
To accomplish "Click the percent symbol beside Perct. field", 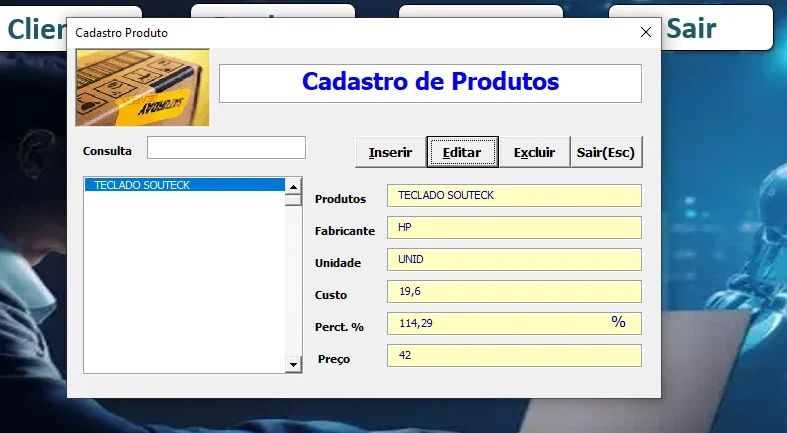I will (x=618, y=322).
